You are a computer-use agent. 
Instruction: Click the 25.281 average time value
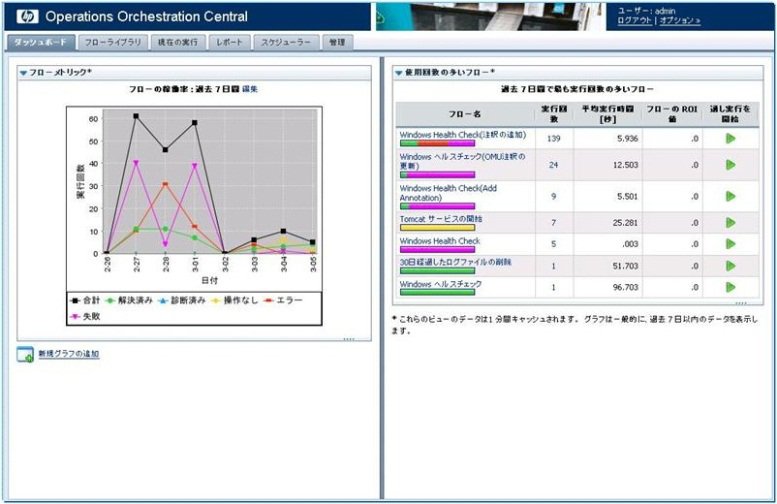click(625, 223)
